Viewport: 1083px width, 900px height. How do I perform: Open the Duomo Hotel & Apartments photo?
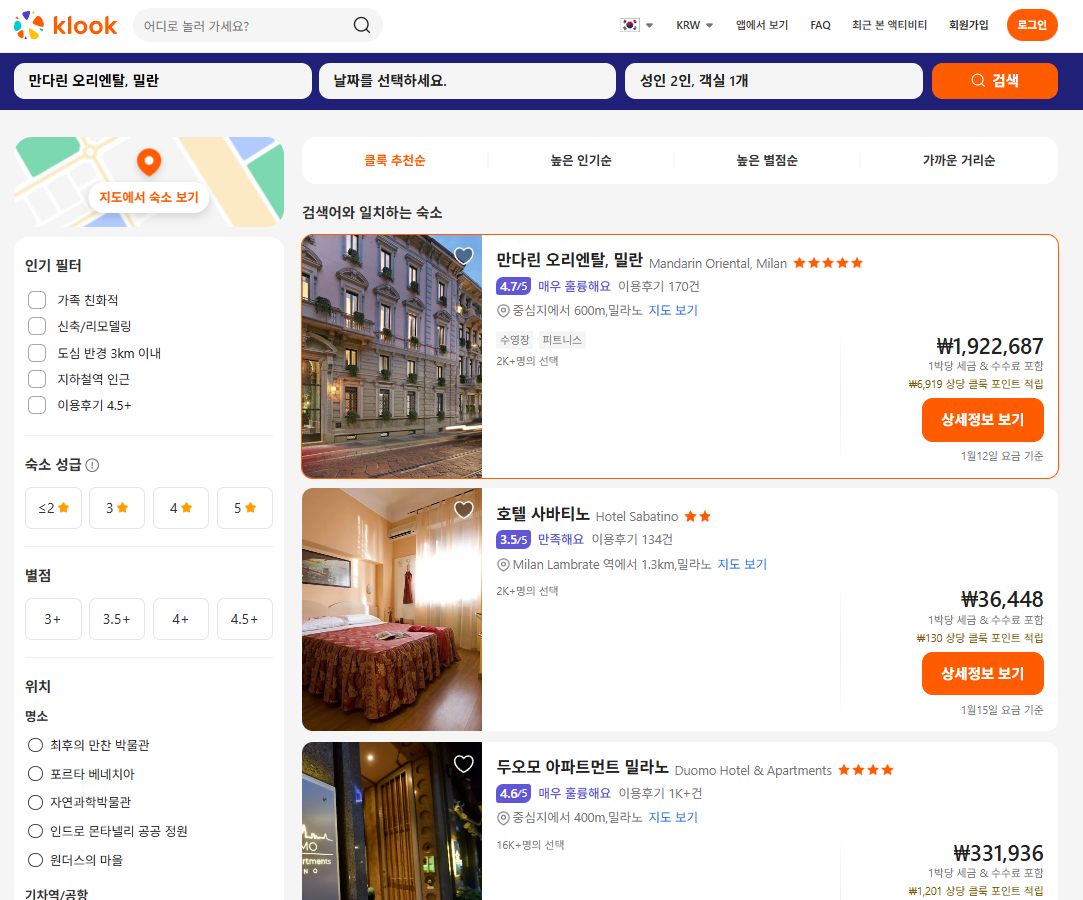[x=392, y=821]
